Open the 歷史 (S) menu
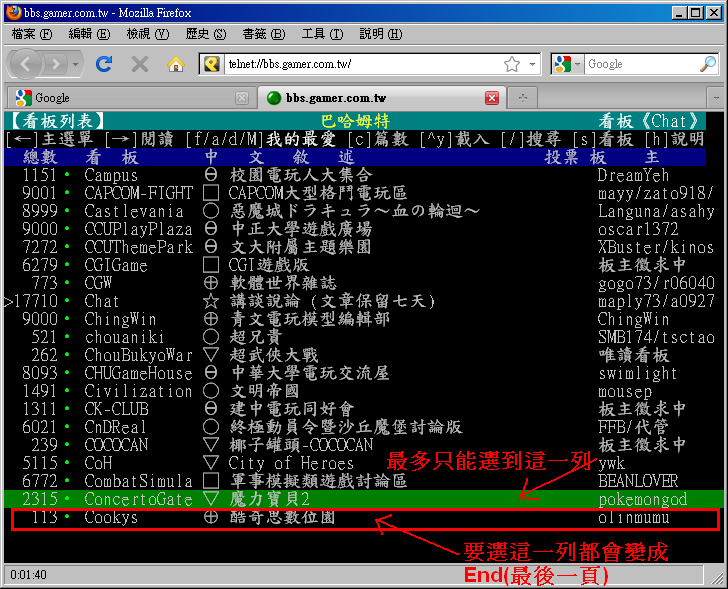728x589 pixels. (x=206, y=34)
